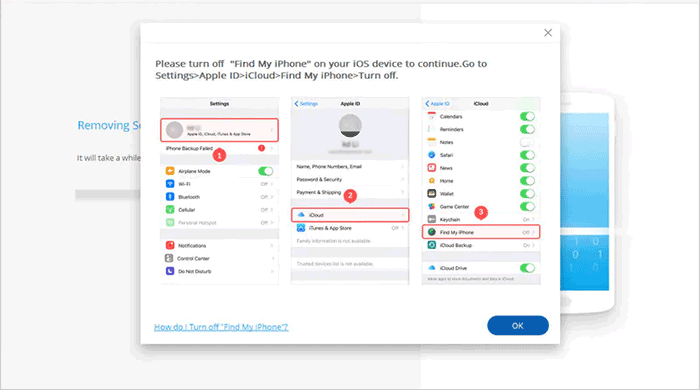Click the Wallet icon in iCloud list
The image size is (700, 390).
(x=432, y=194)
